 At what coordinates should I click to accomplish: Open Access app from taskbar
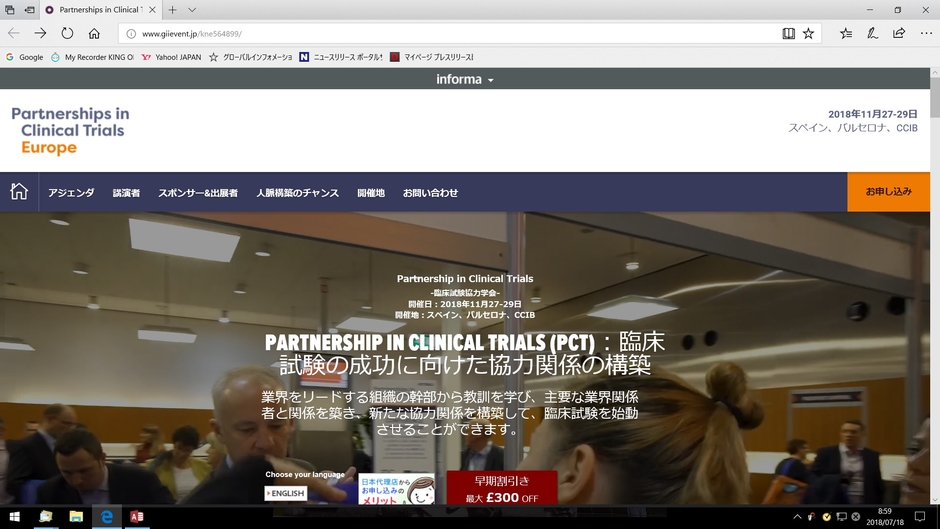coord(137,516)
